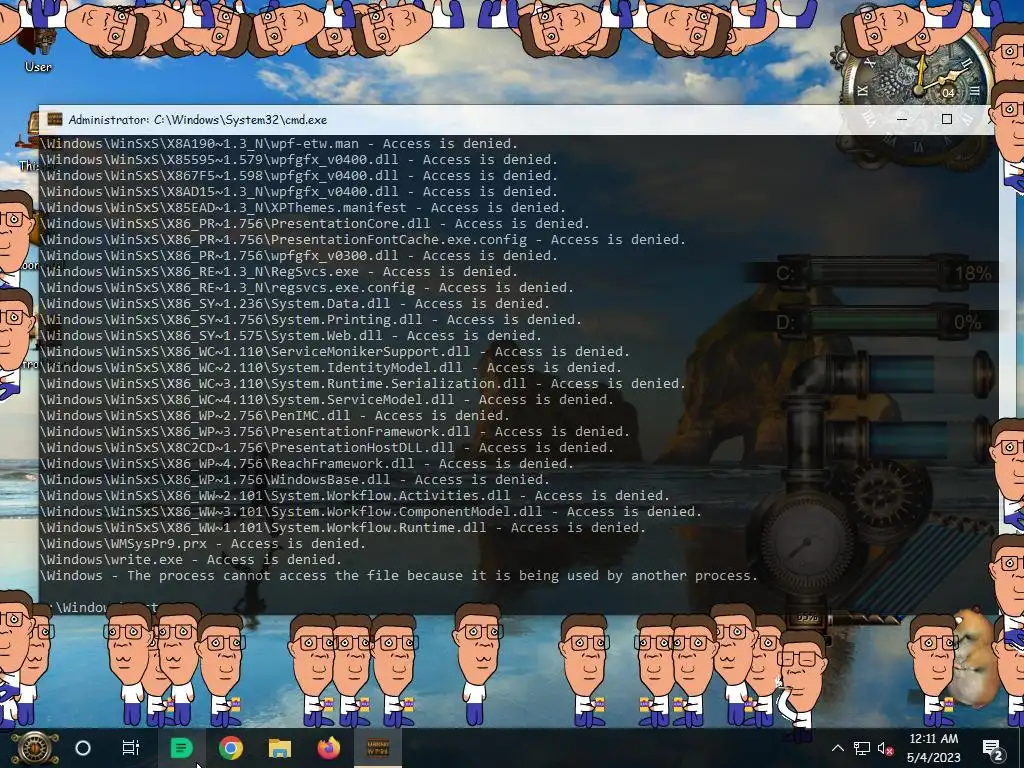Click the System.Runtime.Serialization.dll line
The image size is (1024, 768).
click(x=363, y=384)
